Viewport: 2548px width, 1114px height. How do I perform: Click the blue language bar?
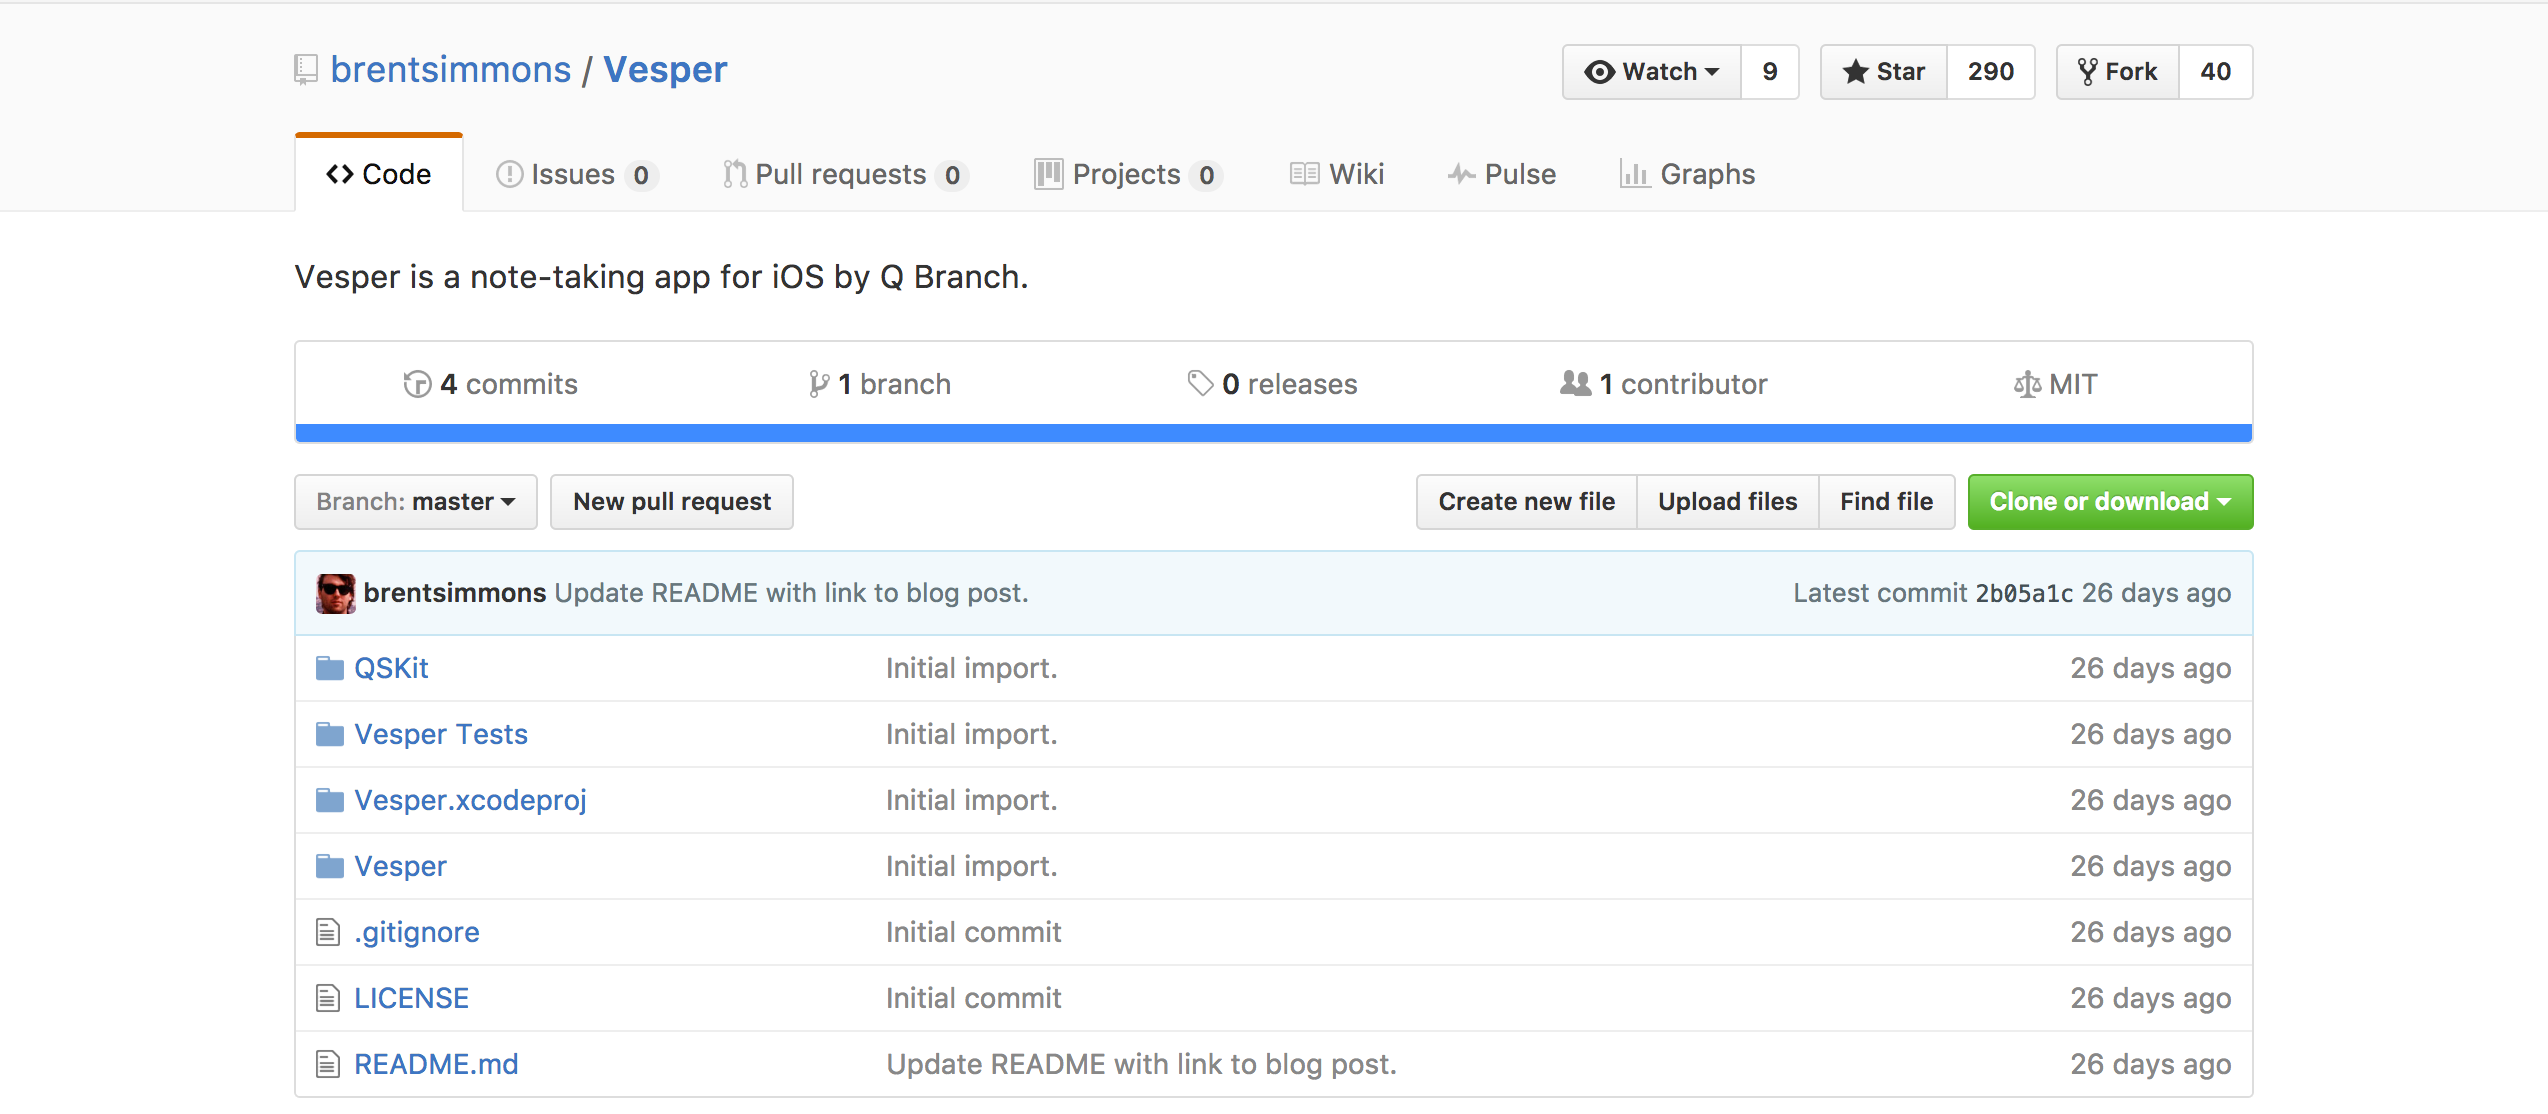coord(1273,433)
